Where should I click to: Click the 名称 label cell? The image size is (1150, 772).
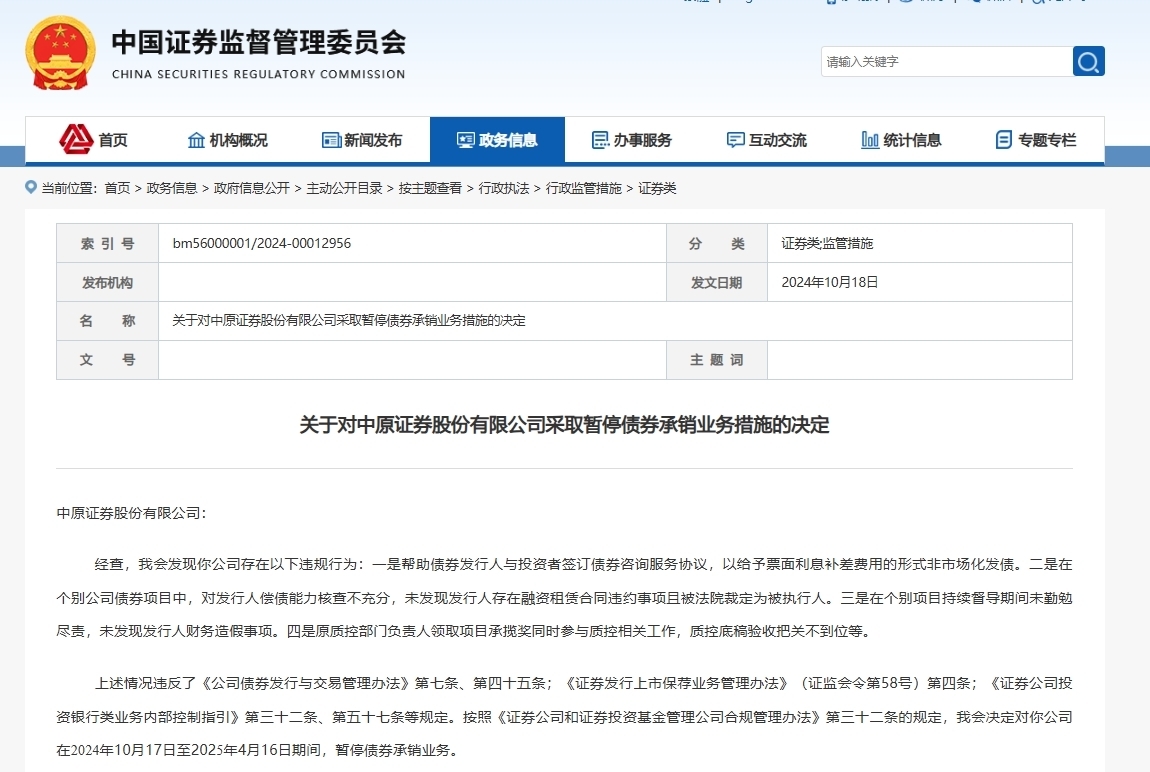click(x=108, y=320)
